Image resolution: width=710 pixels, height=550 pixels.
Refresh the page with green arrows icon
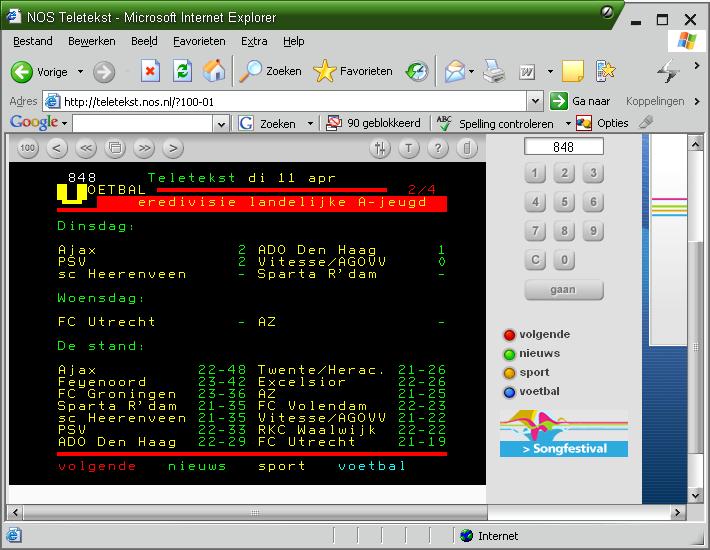click(x=182, y=71)
